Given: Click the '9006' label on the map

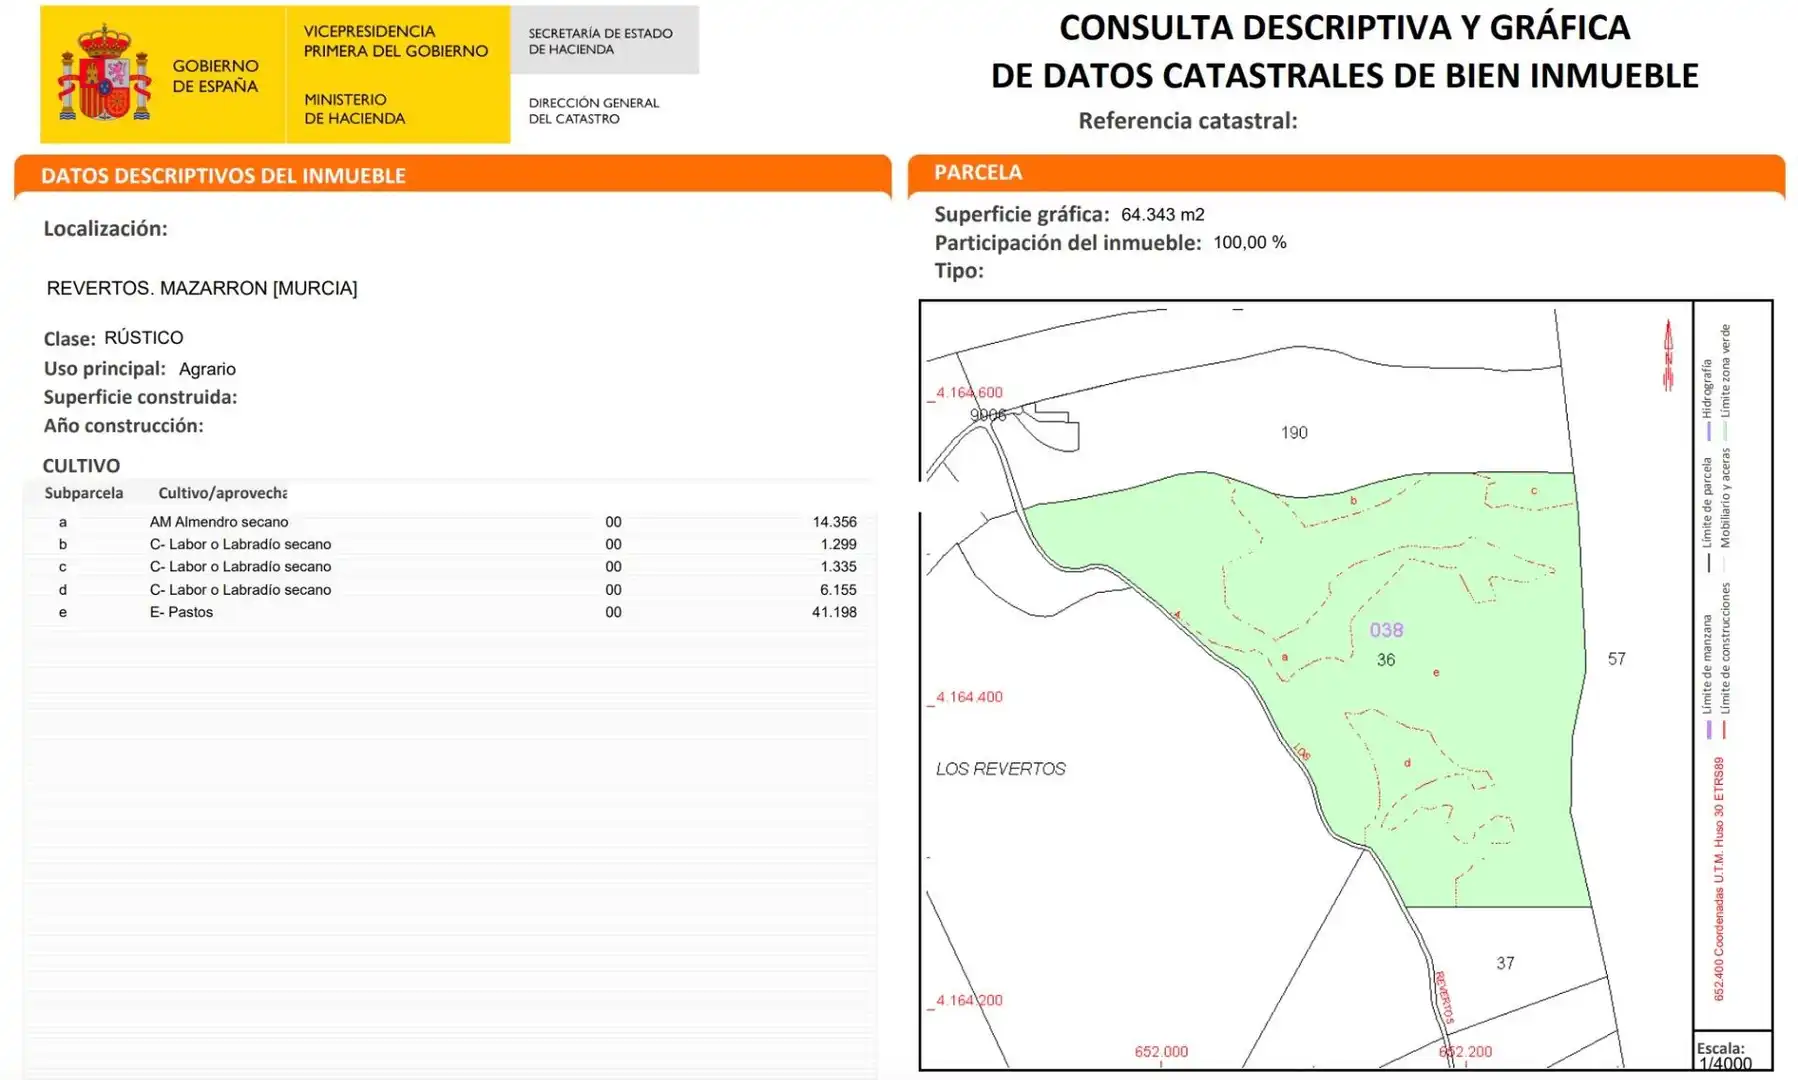Looking at the screenshot, I should (987, 415).
